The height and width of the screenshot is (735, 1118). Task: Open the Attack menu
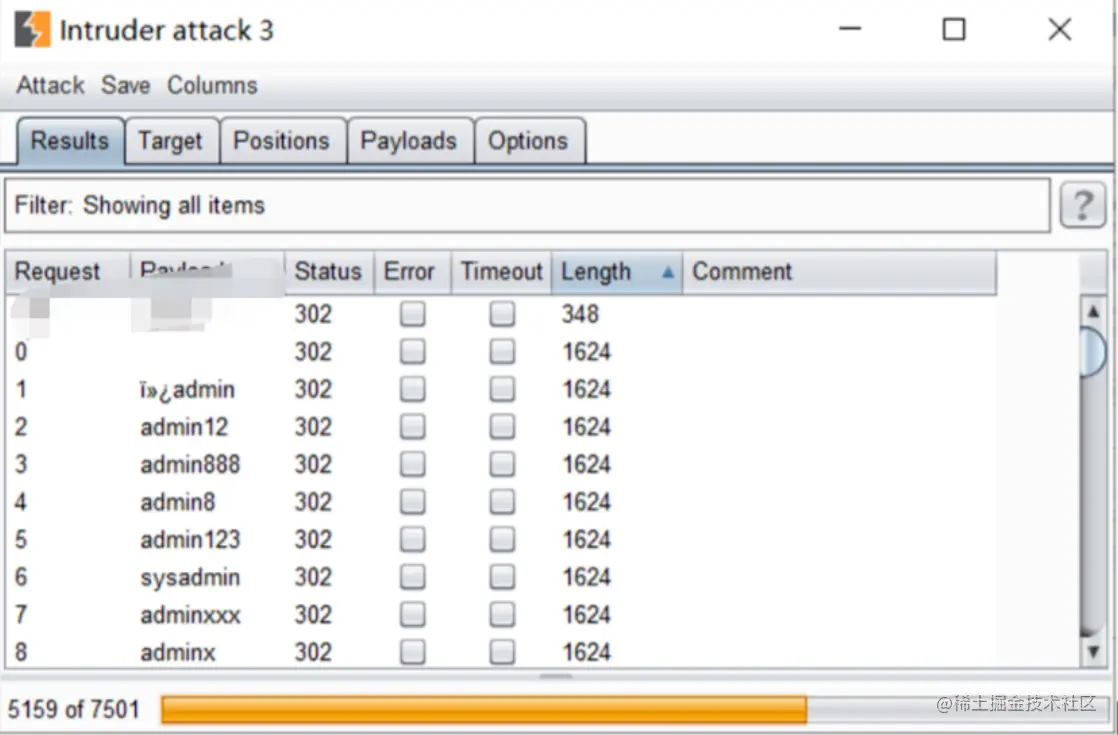click(50, 86)
